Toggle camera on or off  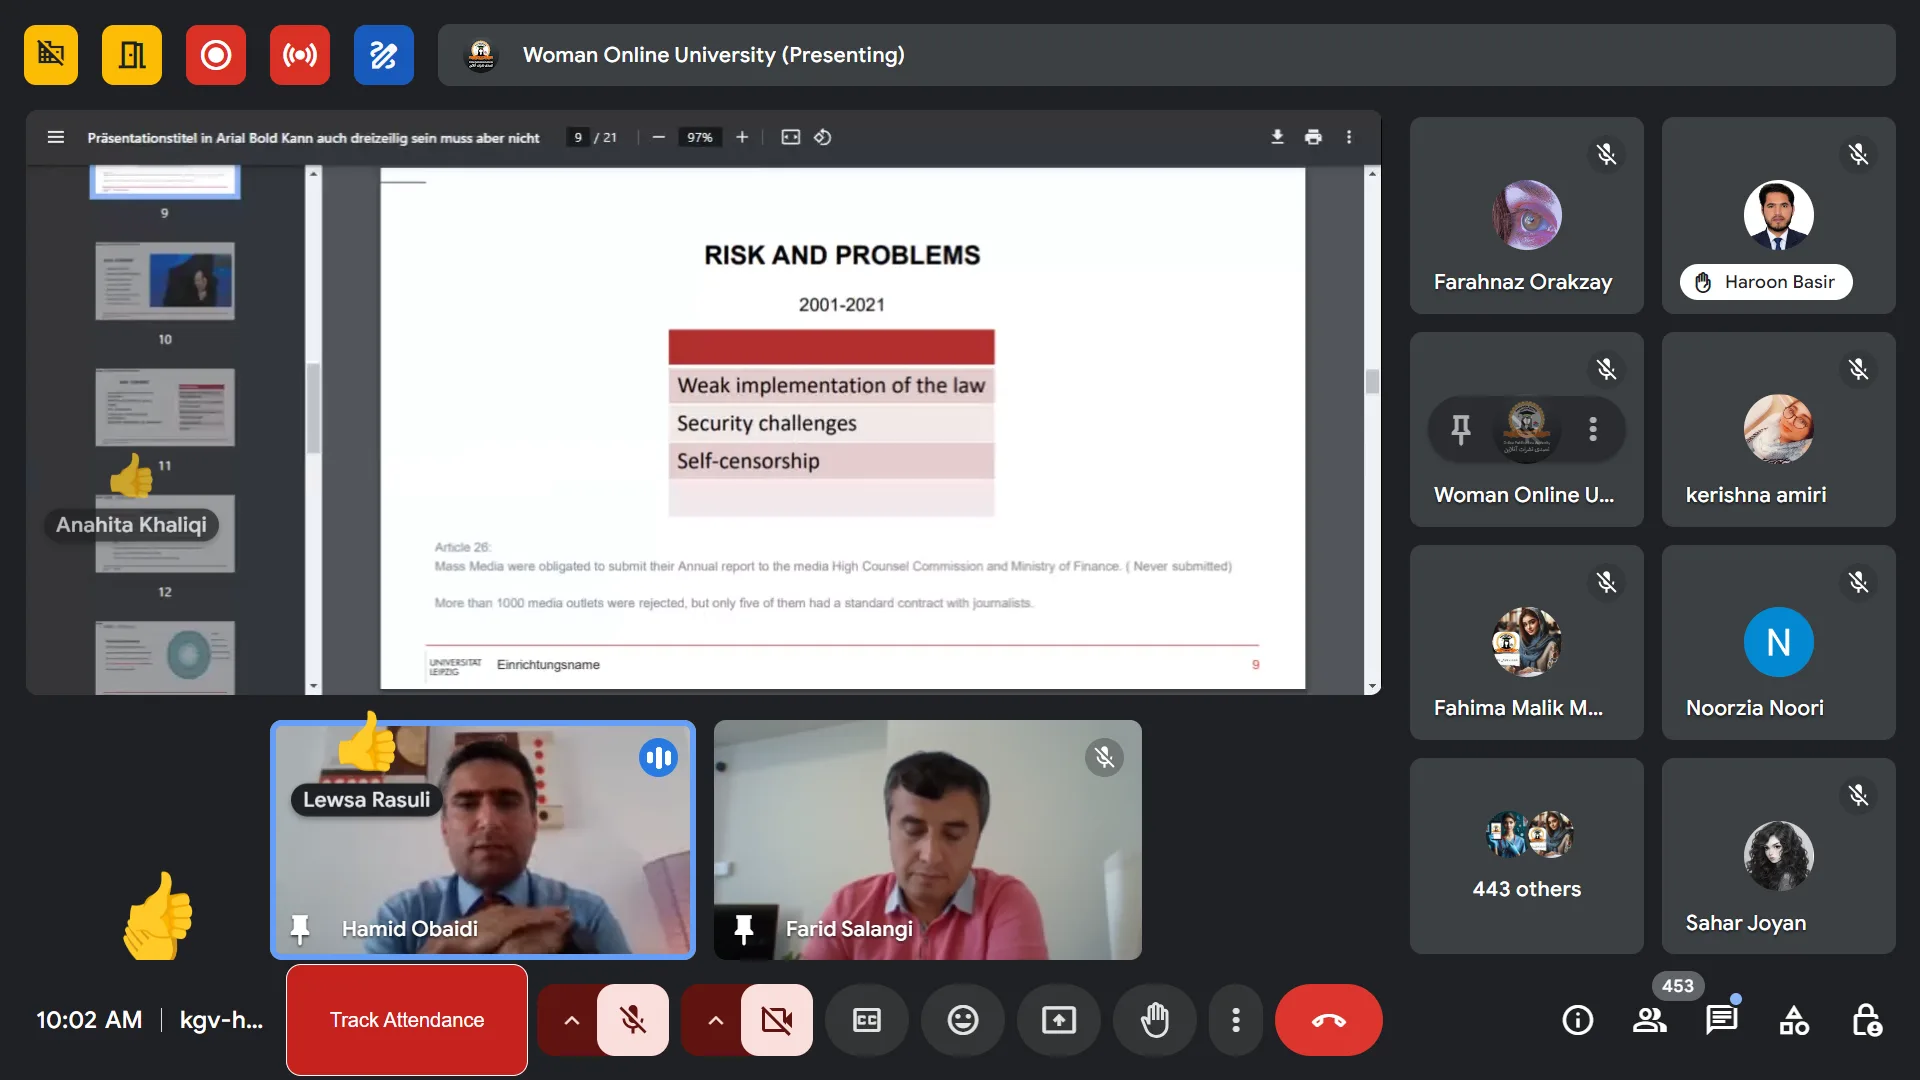(x=776, y=1020)
